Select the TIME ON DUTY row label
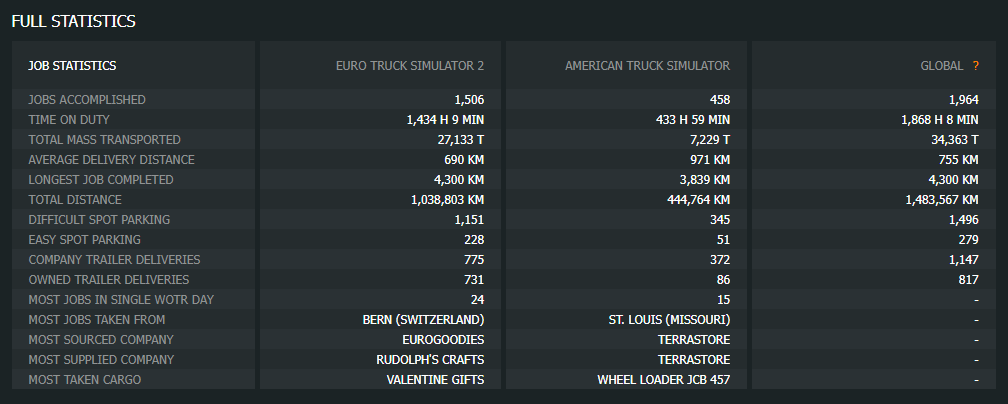Image resolution: width=1008 pixels, height=404 pixels. (x=69, y=120)
